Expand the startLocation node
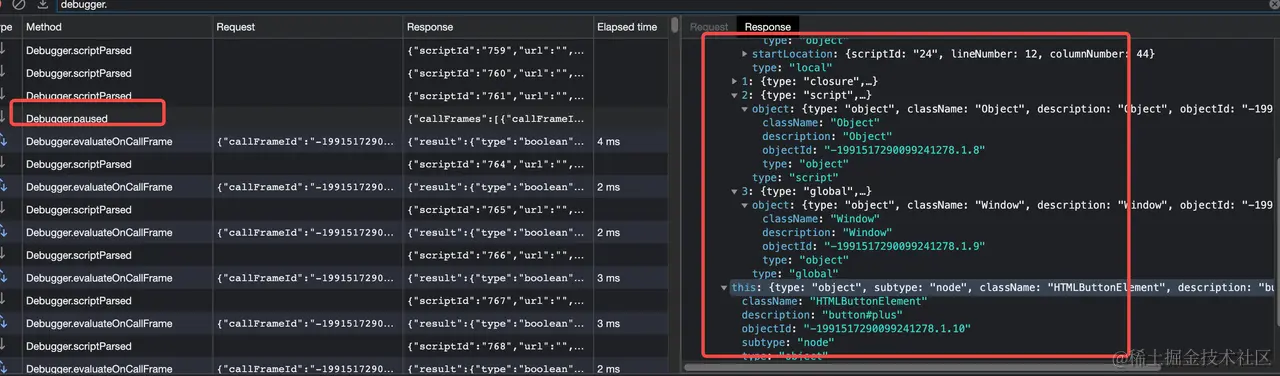Viewport: 1280px width, 376px height. 744,53
